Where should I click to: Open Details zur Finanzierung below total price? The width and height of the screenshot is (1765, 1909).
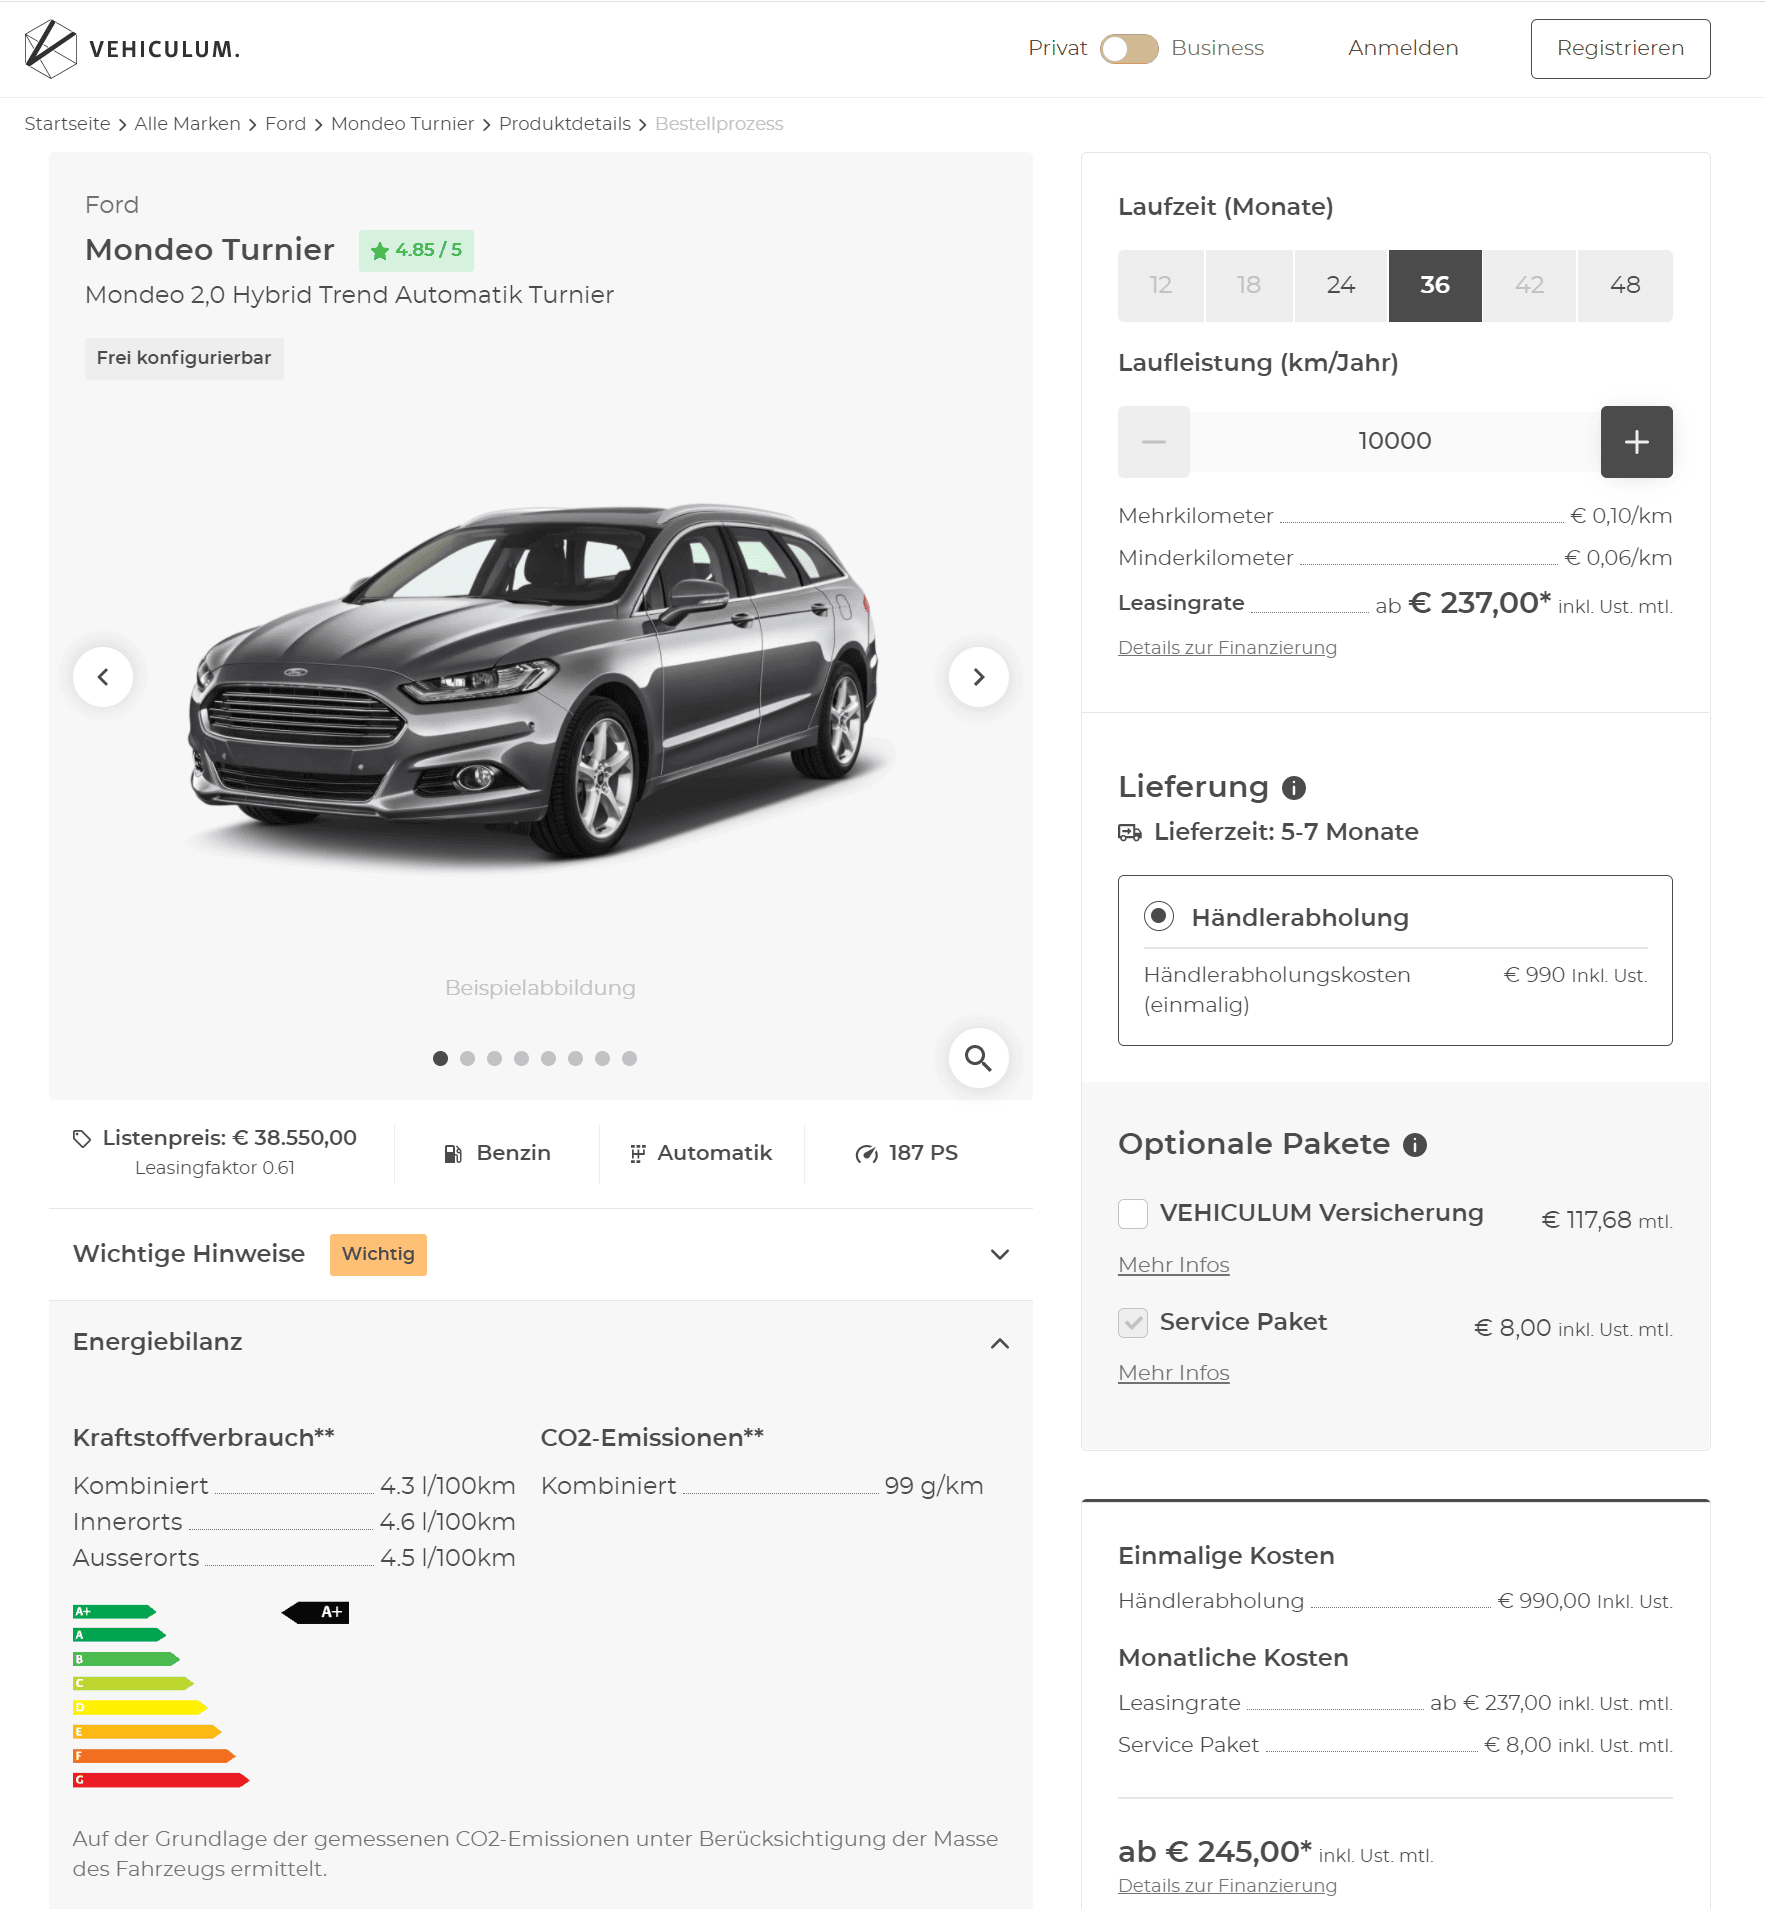1227,1886
